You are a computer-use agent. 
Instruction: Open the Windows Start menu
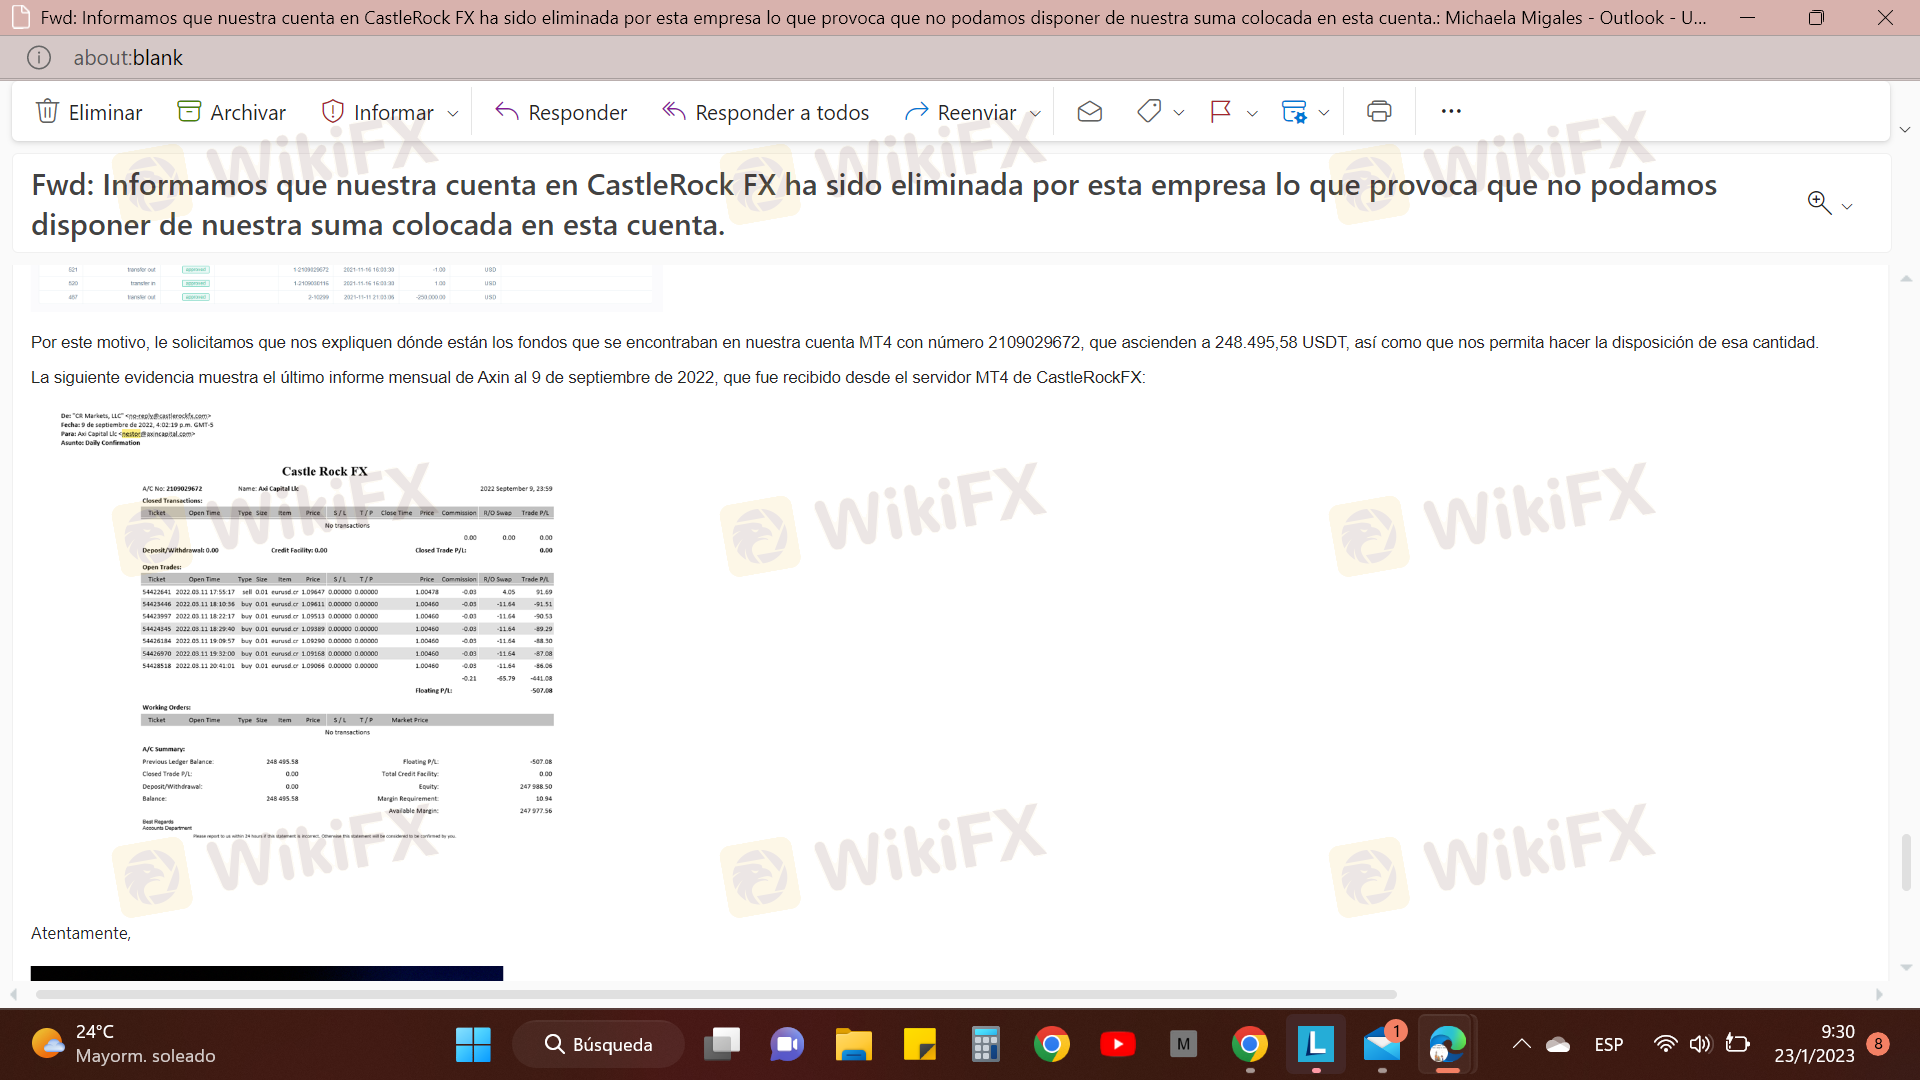pyautogui.click(x=473, y=1045)
